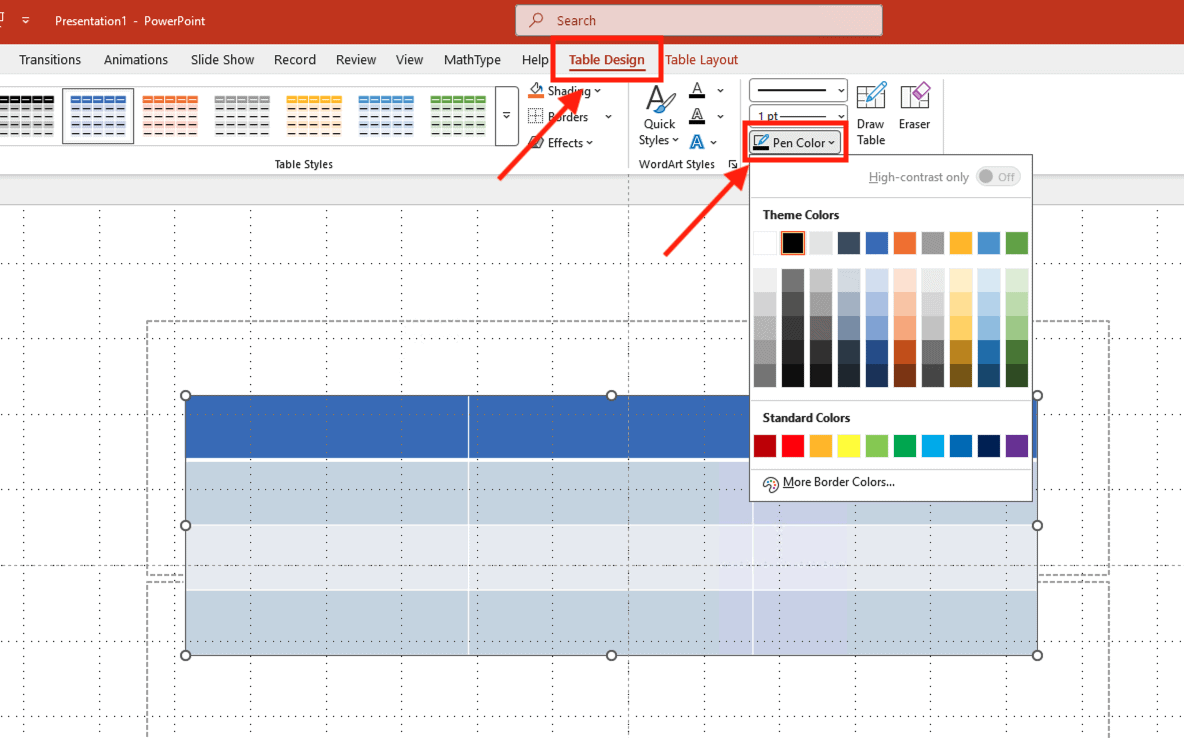Click the Shading paint bucket icon
The image size is (1184, 738).
pos(536,91)
